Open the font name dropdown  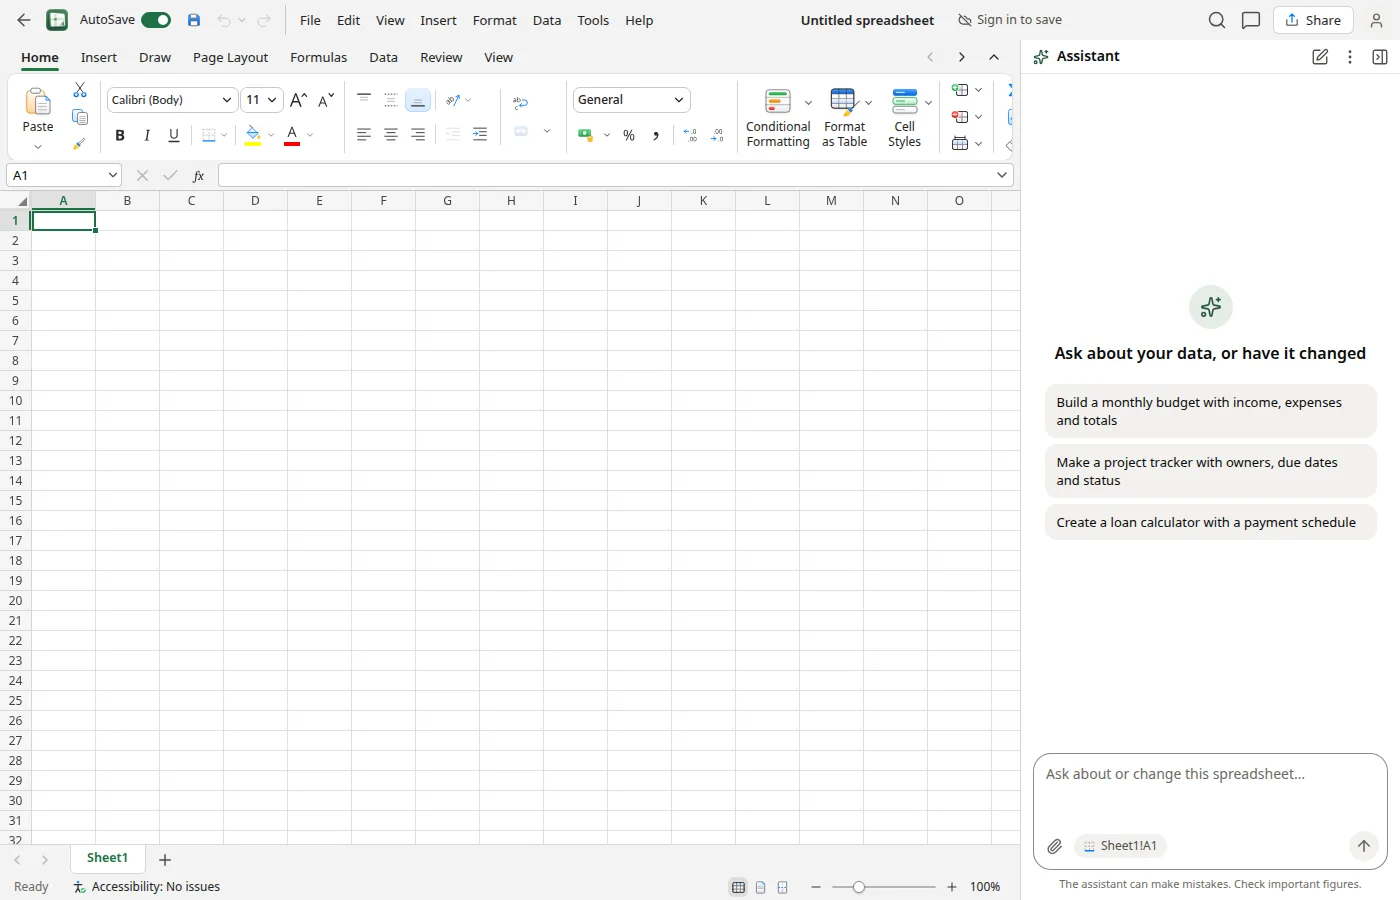227,100
